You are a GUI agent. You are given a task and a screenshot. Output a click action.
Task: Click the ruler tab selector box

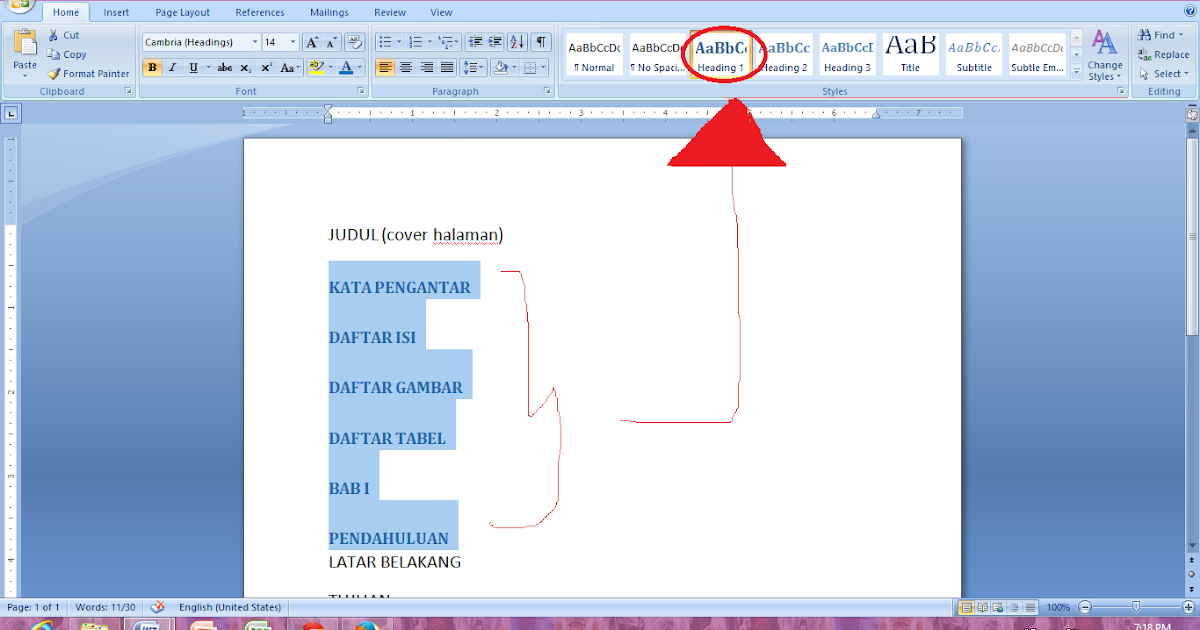click(11, 114)
